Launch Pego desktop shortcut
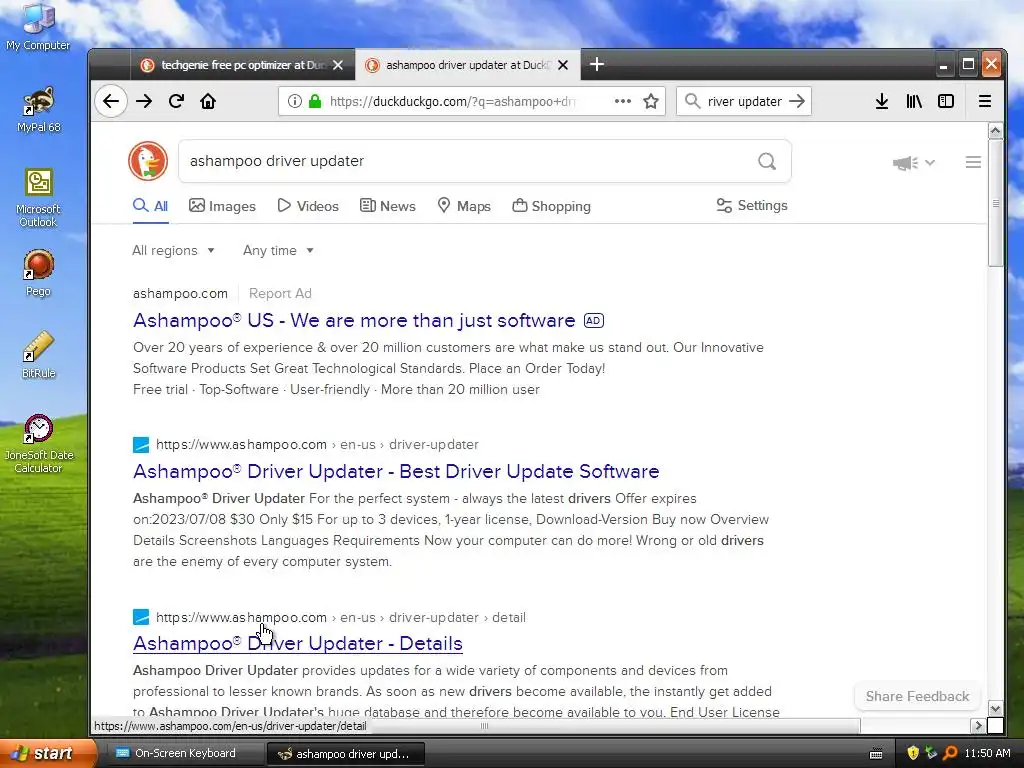 [x=38, y=273]
